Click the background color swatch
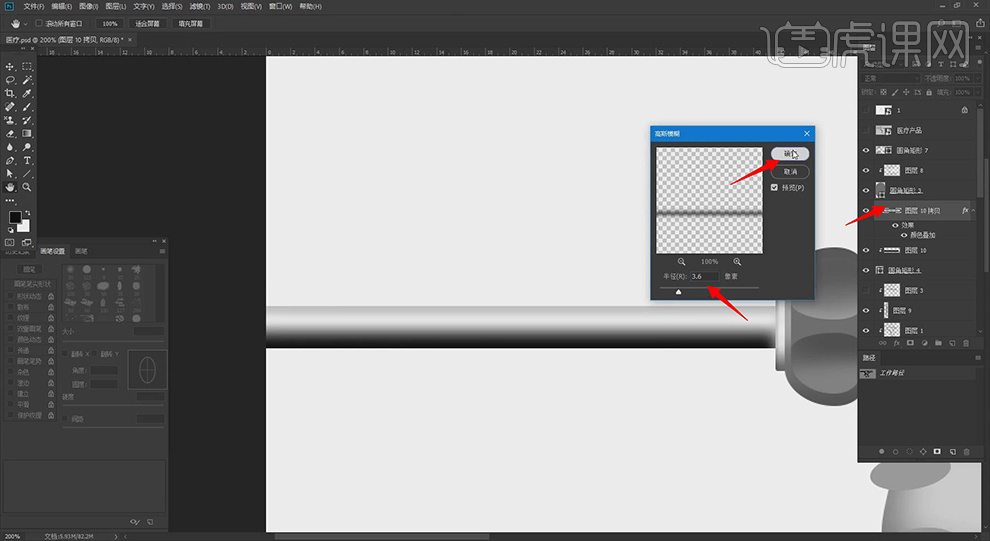 click(25, 226)
